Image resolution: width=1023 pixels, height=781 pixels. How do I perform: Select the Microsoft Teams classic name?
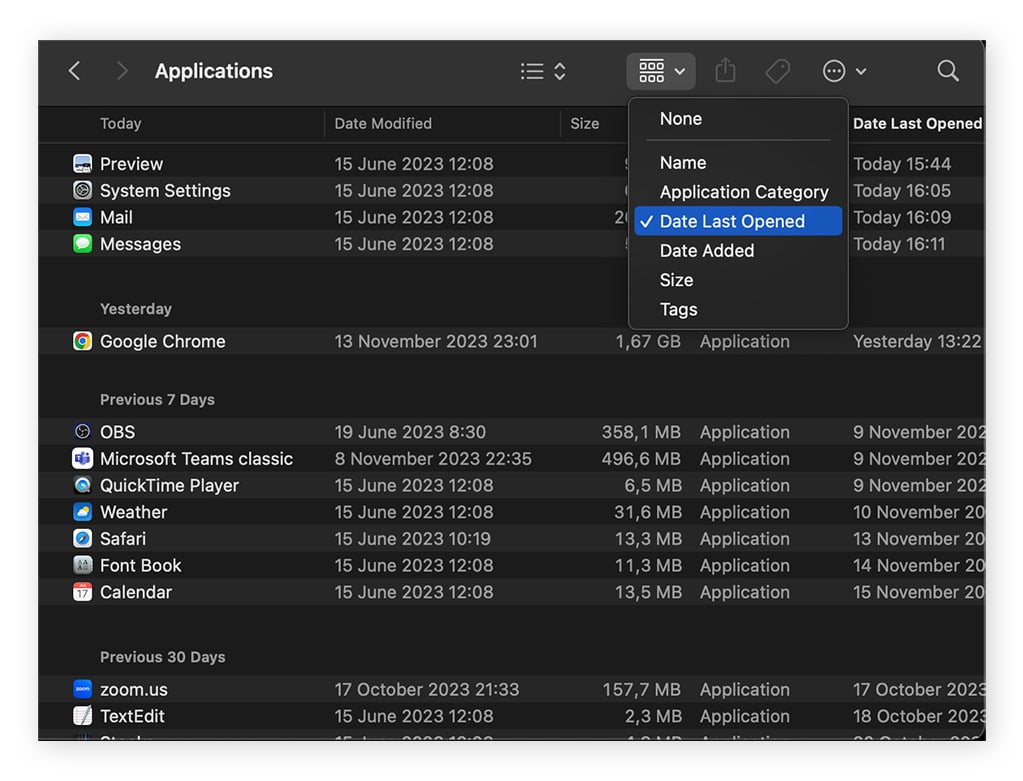click(x=196, y=459)
